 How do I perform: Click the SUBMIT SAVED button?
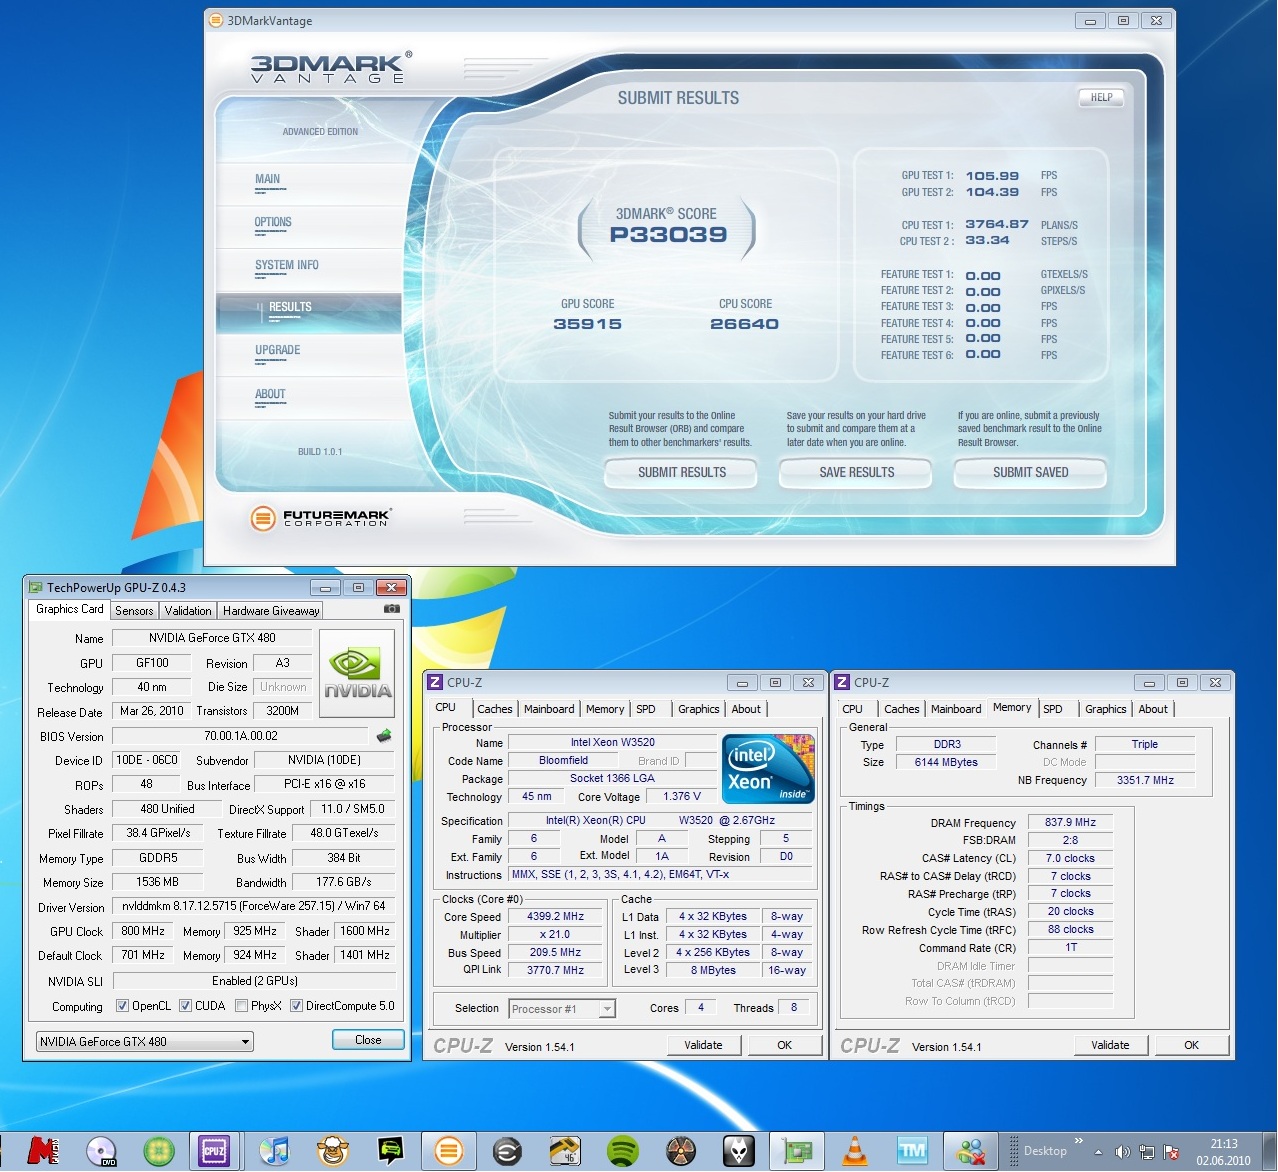click(x=1031, y=472)
